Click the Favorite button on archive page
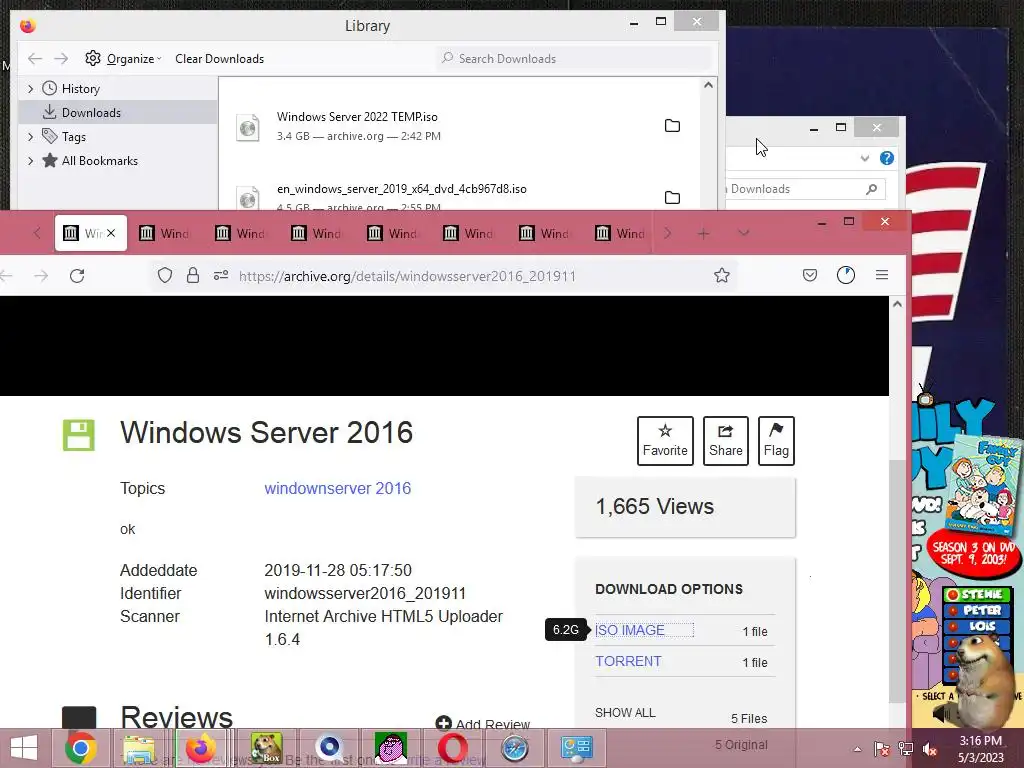The width and height of the screenshot is (1024, 768). [x=665, y=441]
